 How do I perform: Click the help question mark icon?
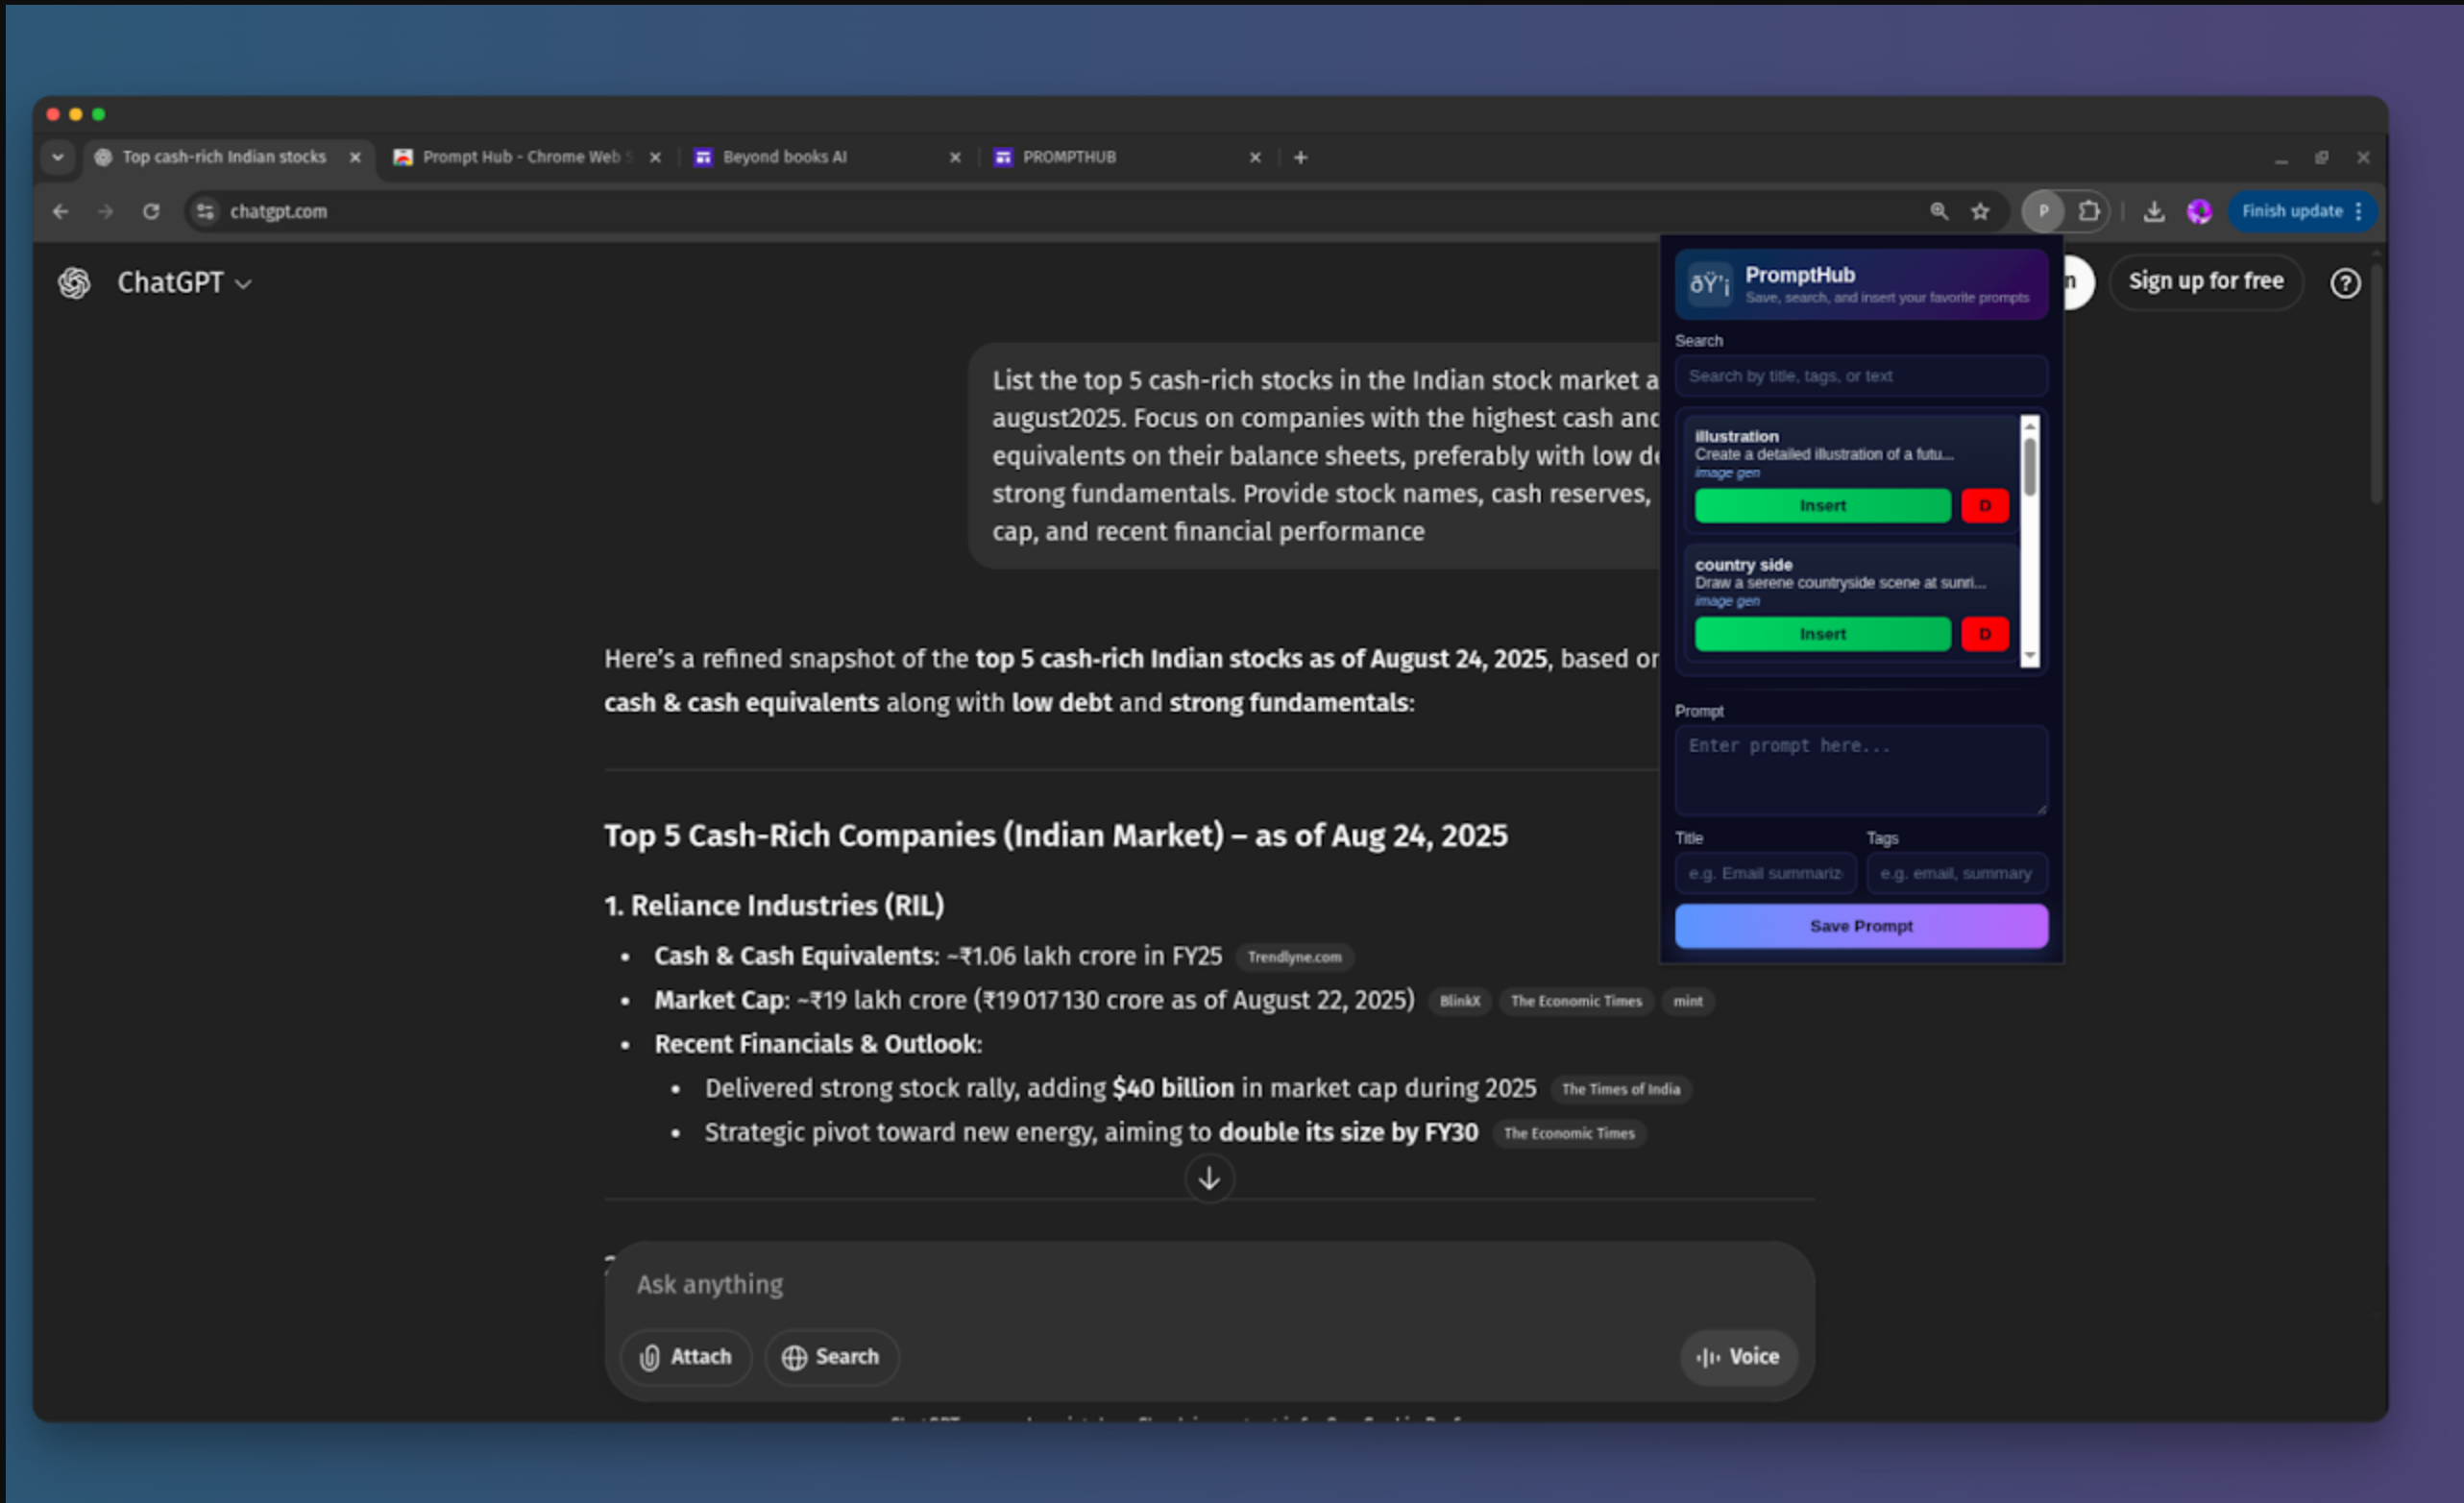click(x=2345, y=283)
